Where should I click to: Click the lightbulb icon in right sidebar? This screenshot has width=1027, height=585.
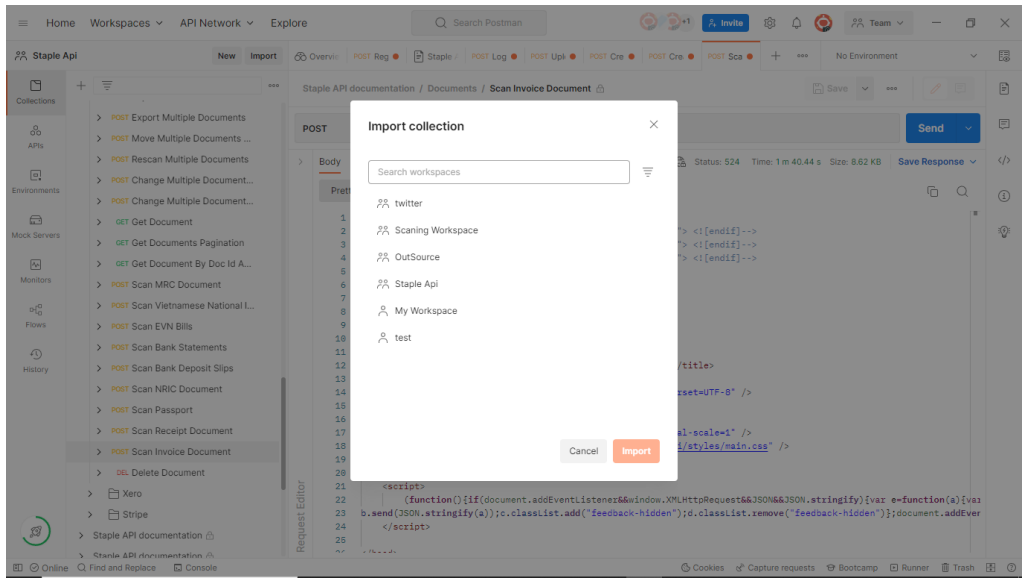(1004, 232)
